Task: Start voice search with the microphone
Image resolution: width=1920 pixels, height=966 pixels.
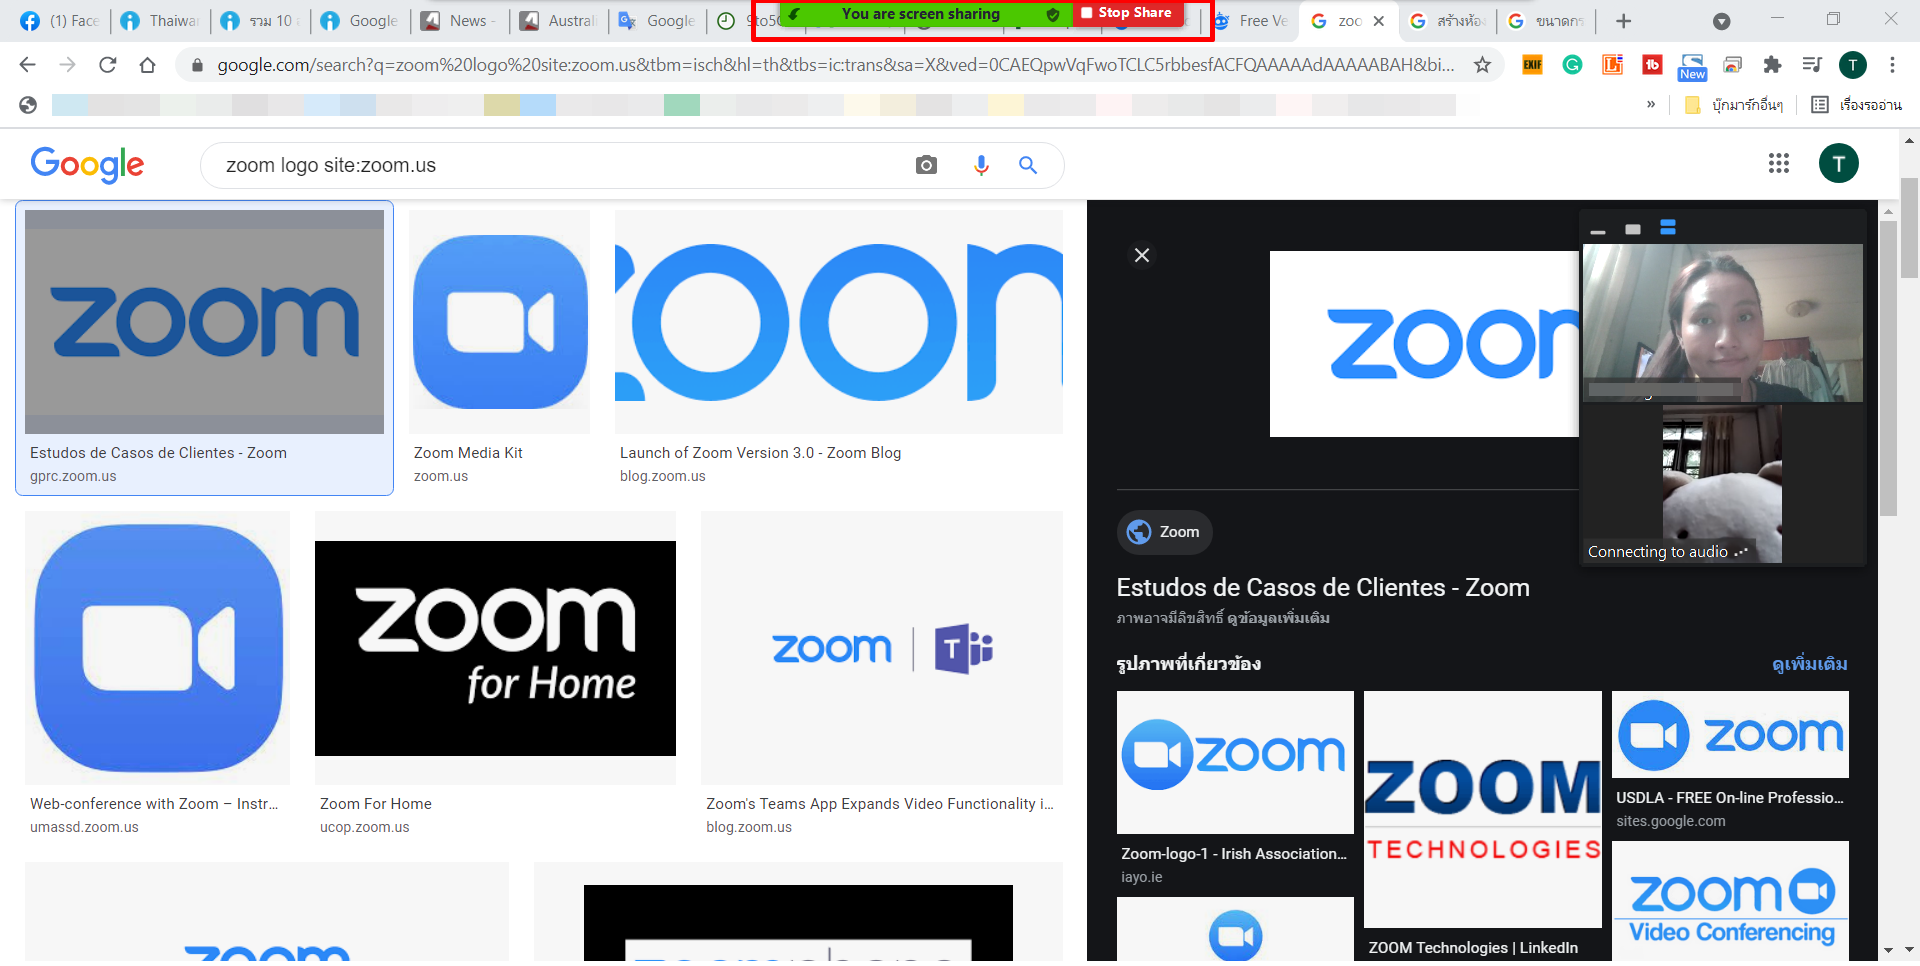Action: pos(981,165)
